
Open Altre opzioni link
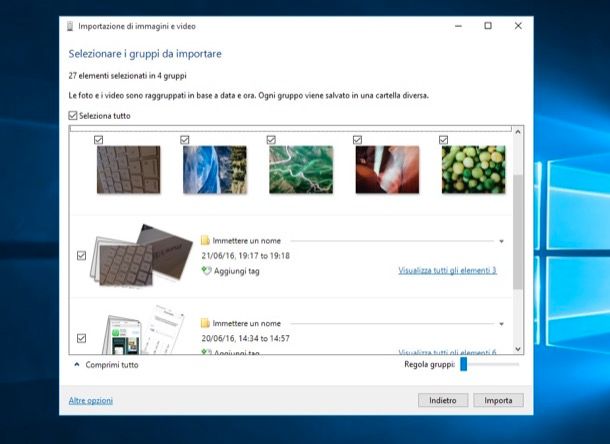90,400
